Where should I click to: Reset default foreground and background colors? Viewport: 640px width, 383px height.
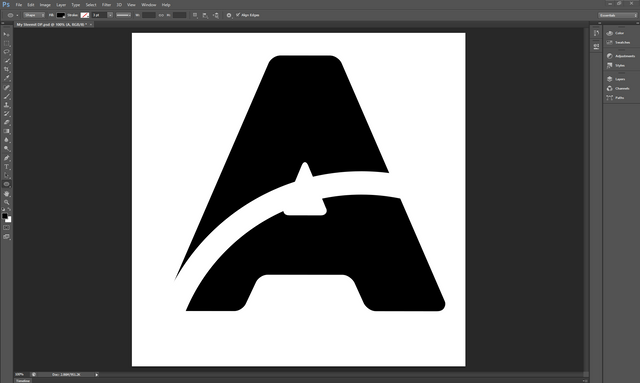pos(4,209)
